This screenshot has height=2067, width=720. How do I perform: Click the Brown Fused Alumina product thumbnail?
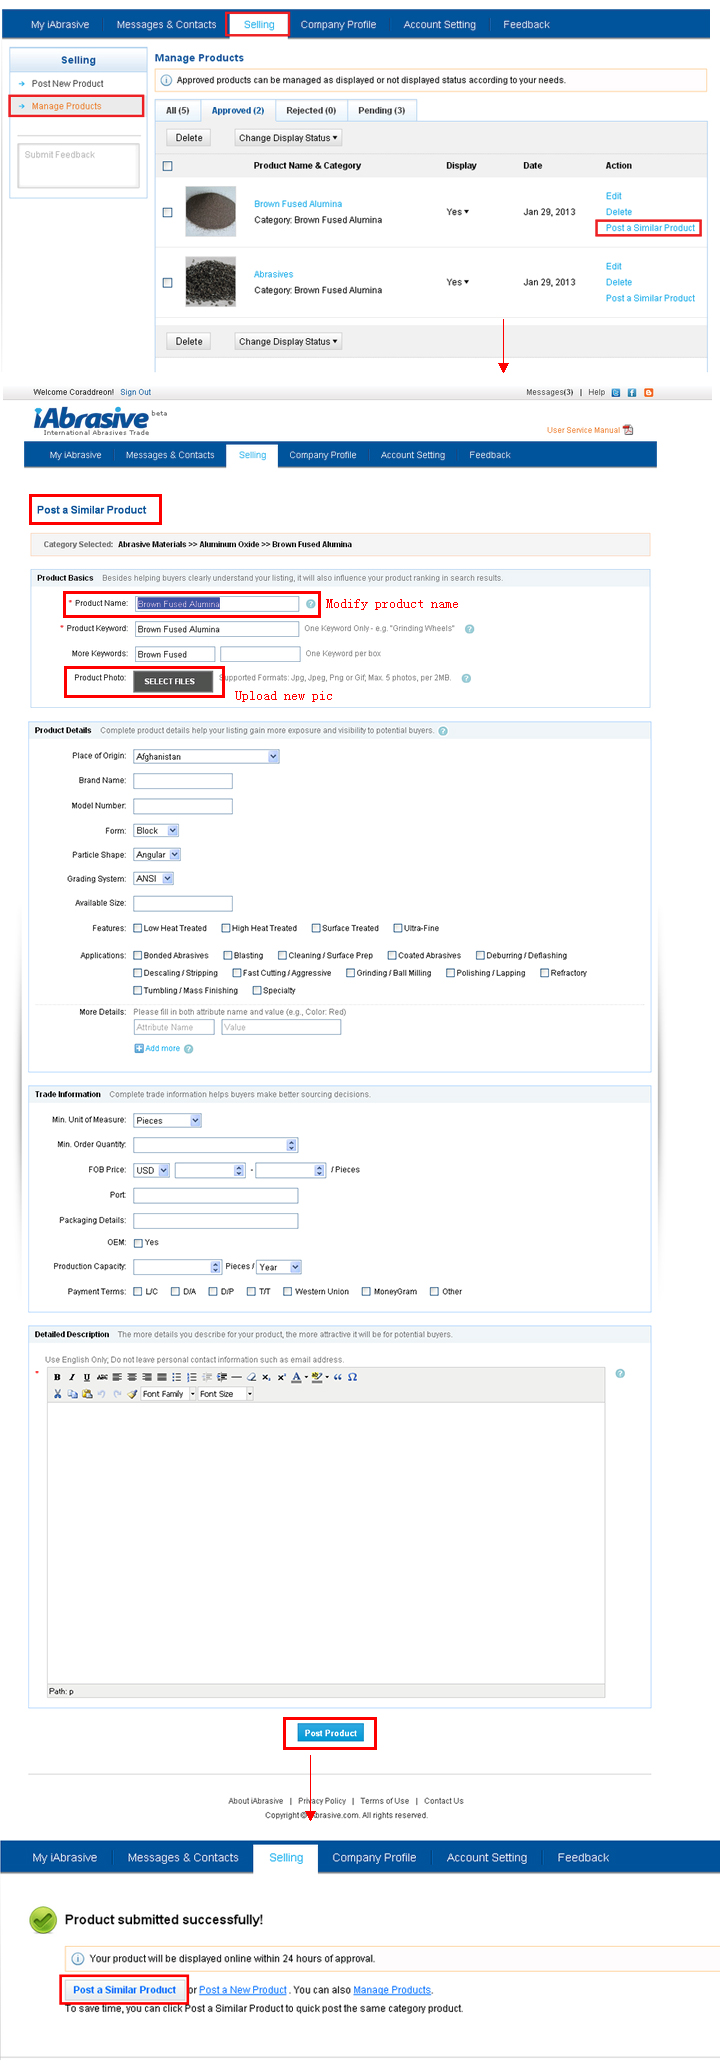tap(210, 211)
